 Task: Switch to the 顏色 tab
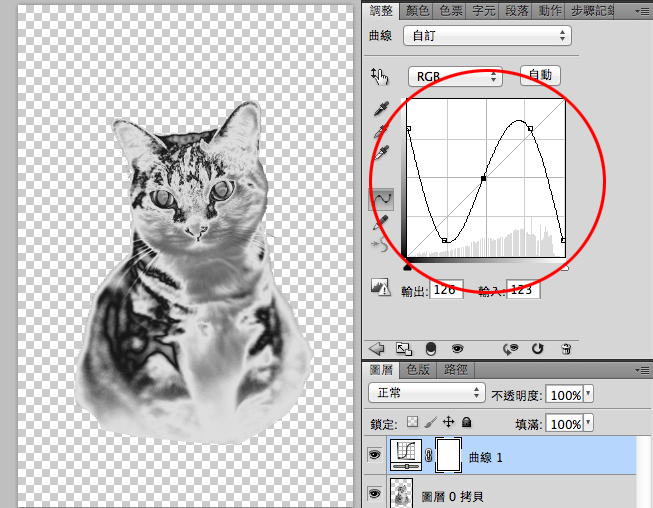[418, 11]
